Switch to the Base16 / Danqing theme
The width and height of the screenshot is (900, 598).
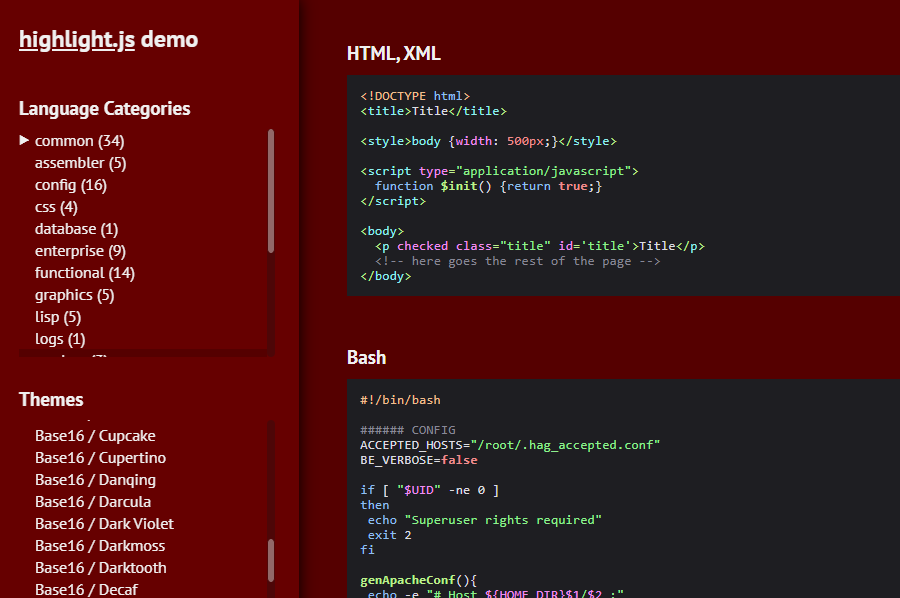click(x=95, y=480)
